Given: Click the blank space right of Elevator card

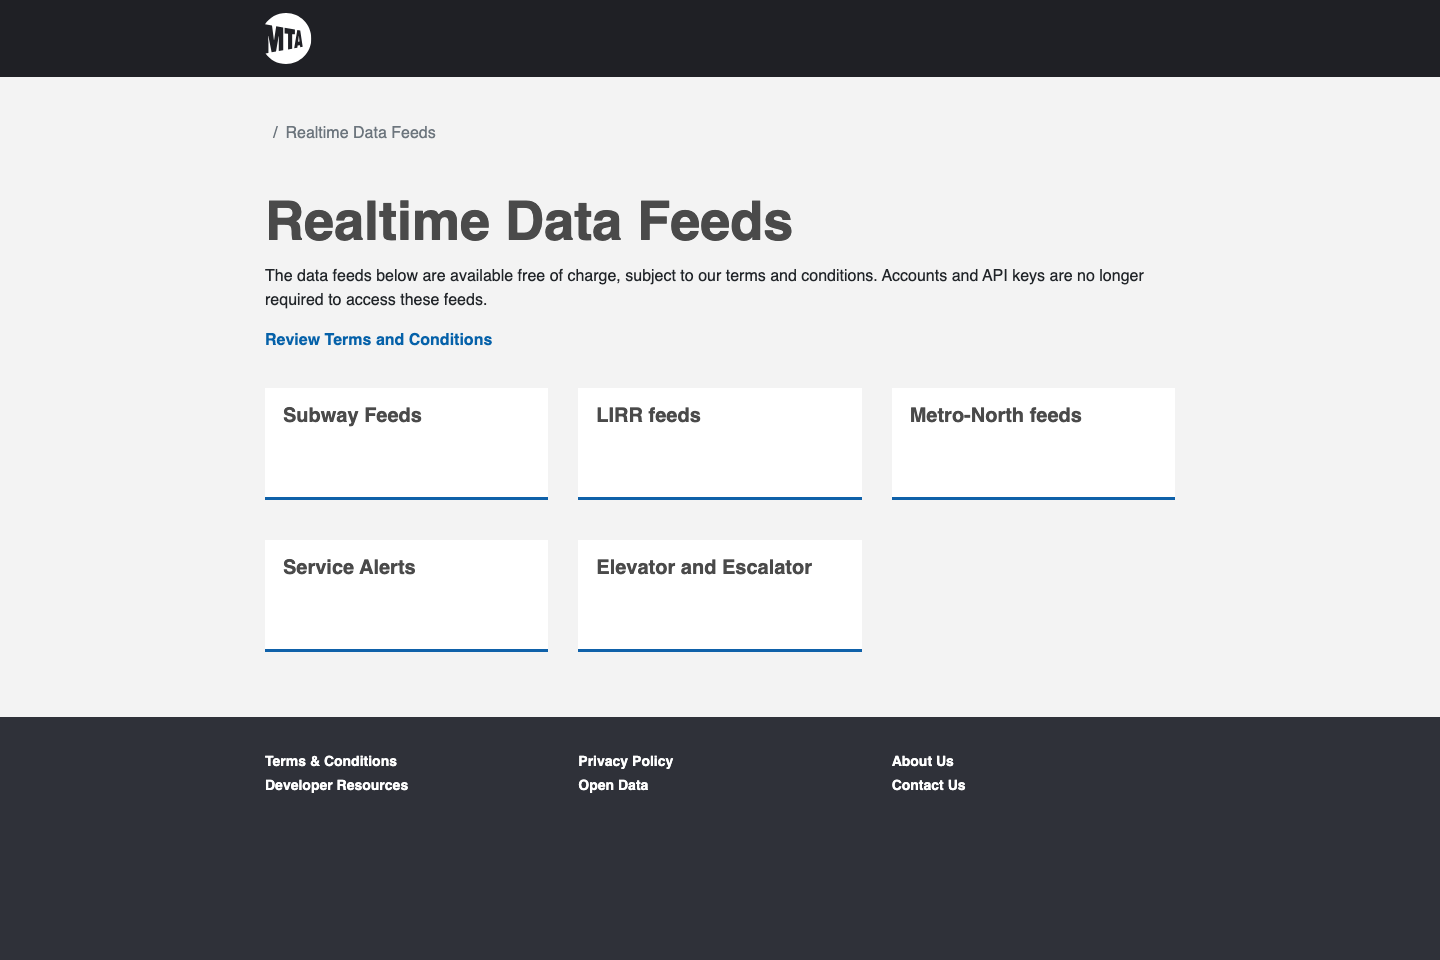Looking at the screenshot, I should 1032,594.
